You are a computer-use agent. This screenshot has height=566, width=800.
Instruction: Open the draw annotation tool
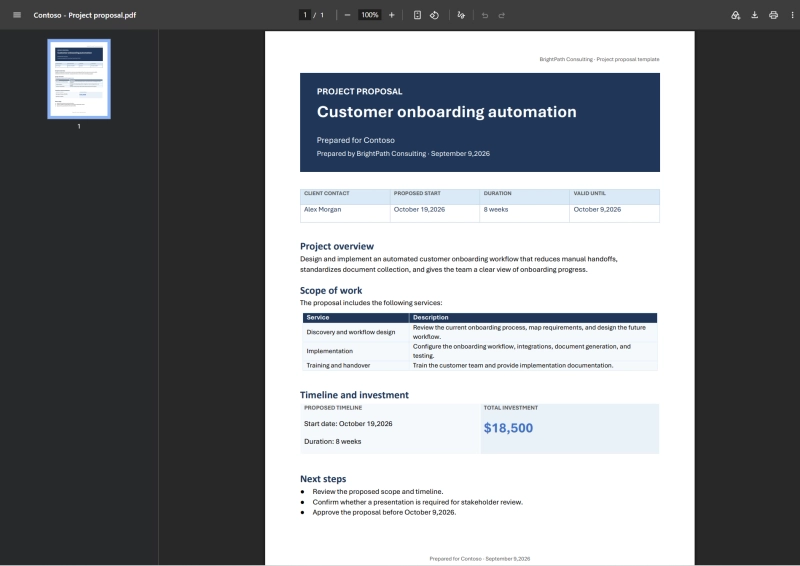[461, 15]
